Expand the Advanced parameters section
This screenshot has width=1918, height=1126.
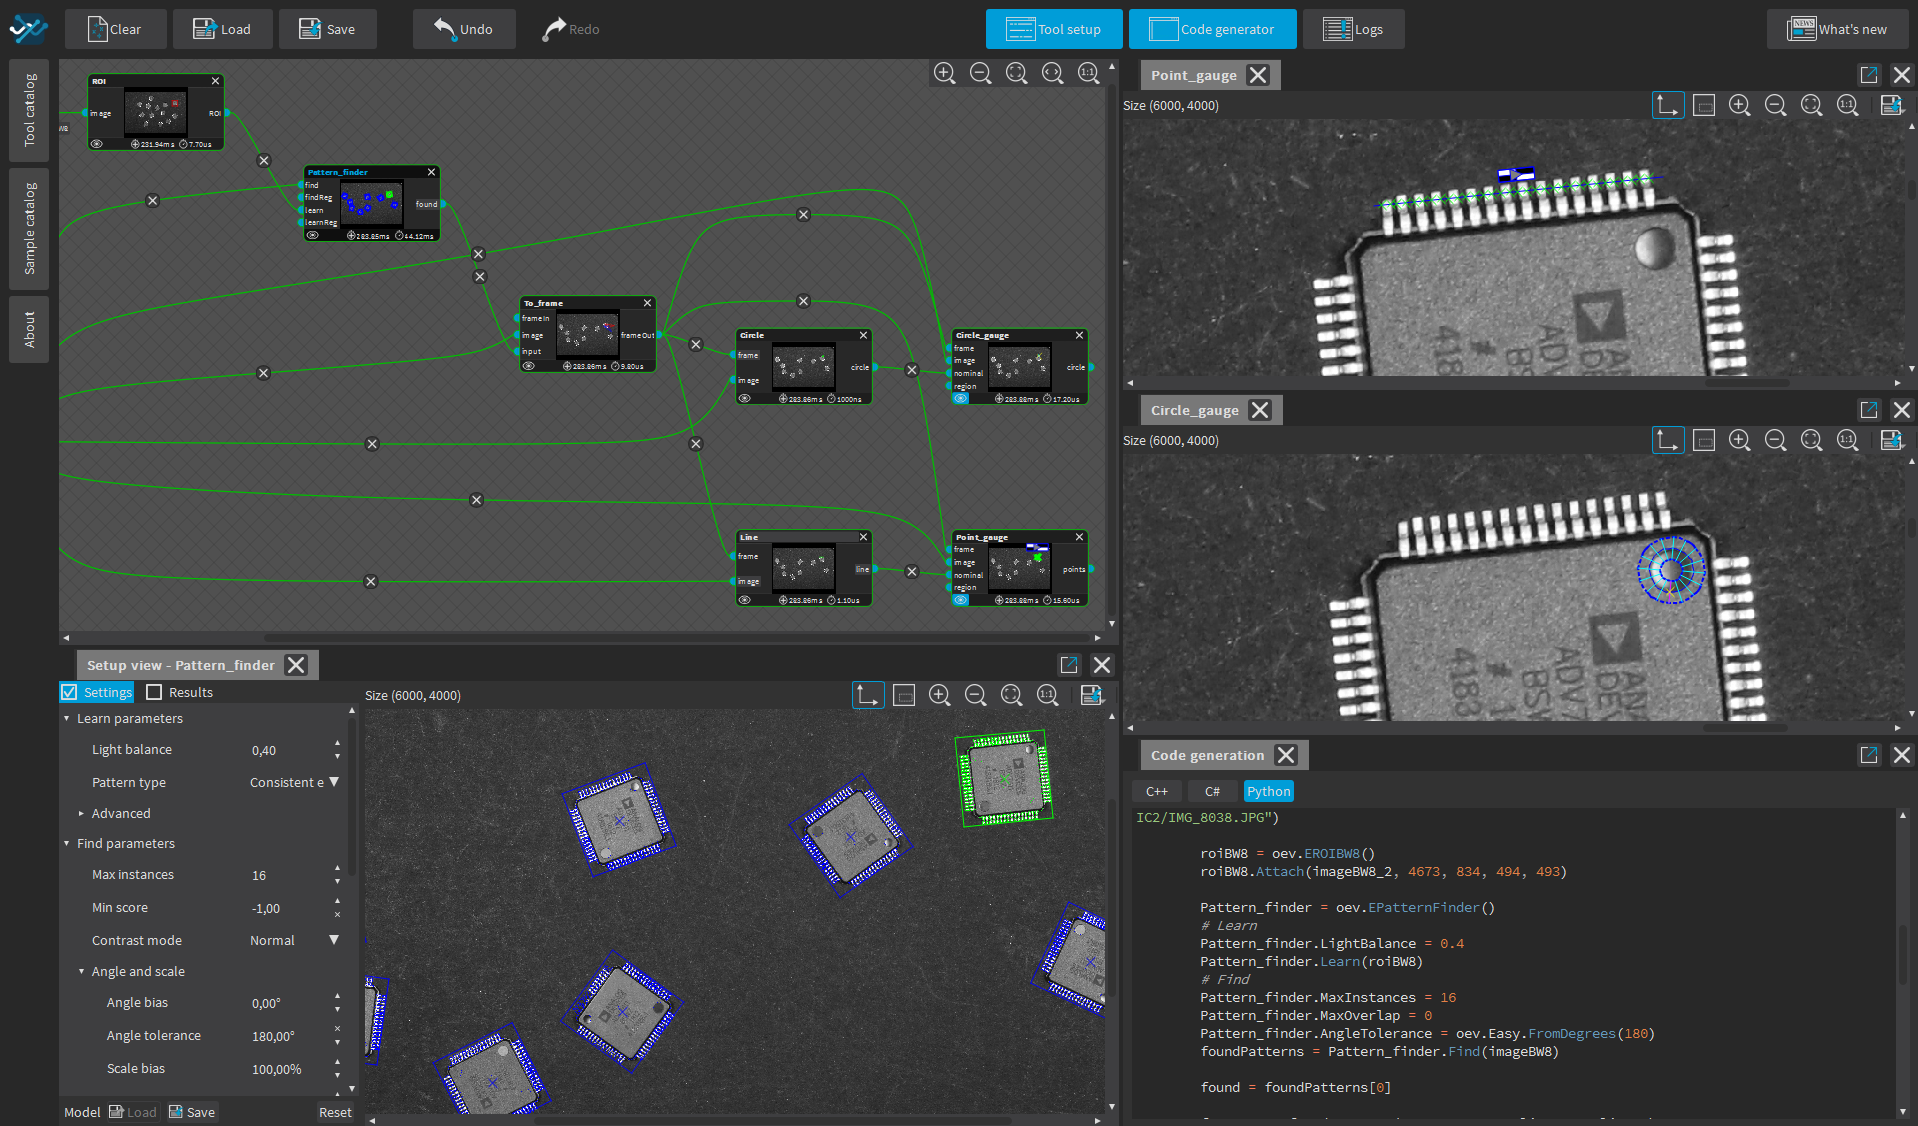[81, 814]
